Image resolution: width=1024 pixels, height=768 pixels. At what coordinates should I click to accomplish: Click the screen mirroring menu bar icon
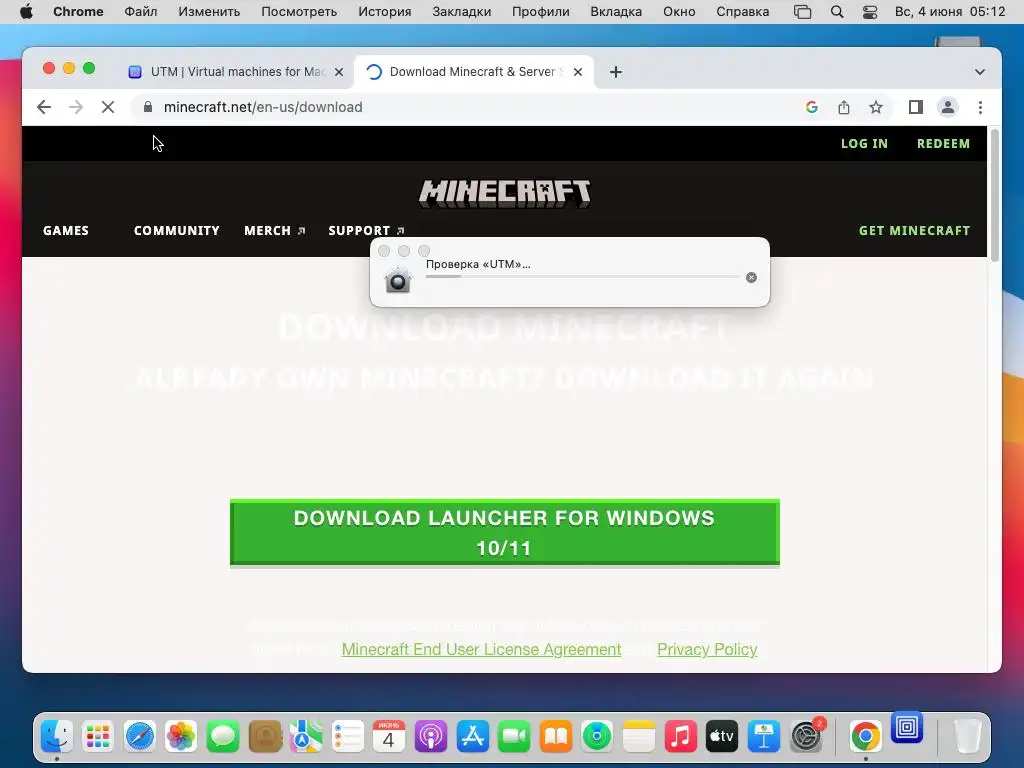coord(803,12)
